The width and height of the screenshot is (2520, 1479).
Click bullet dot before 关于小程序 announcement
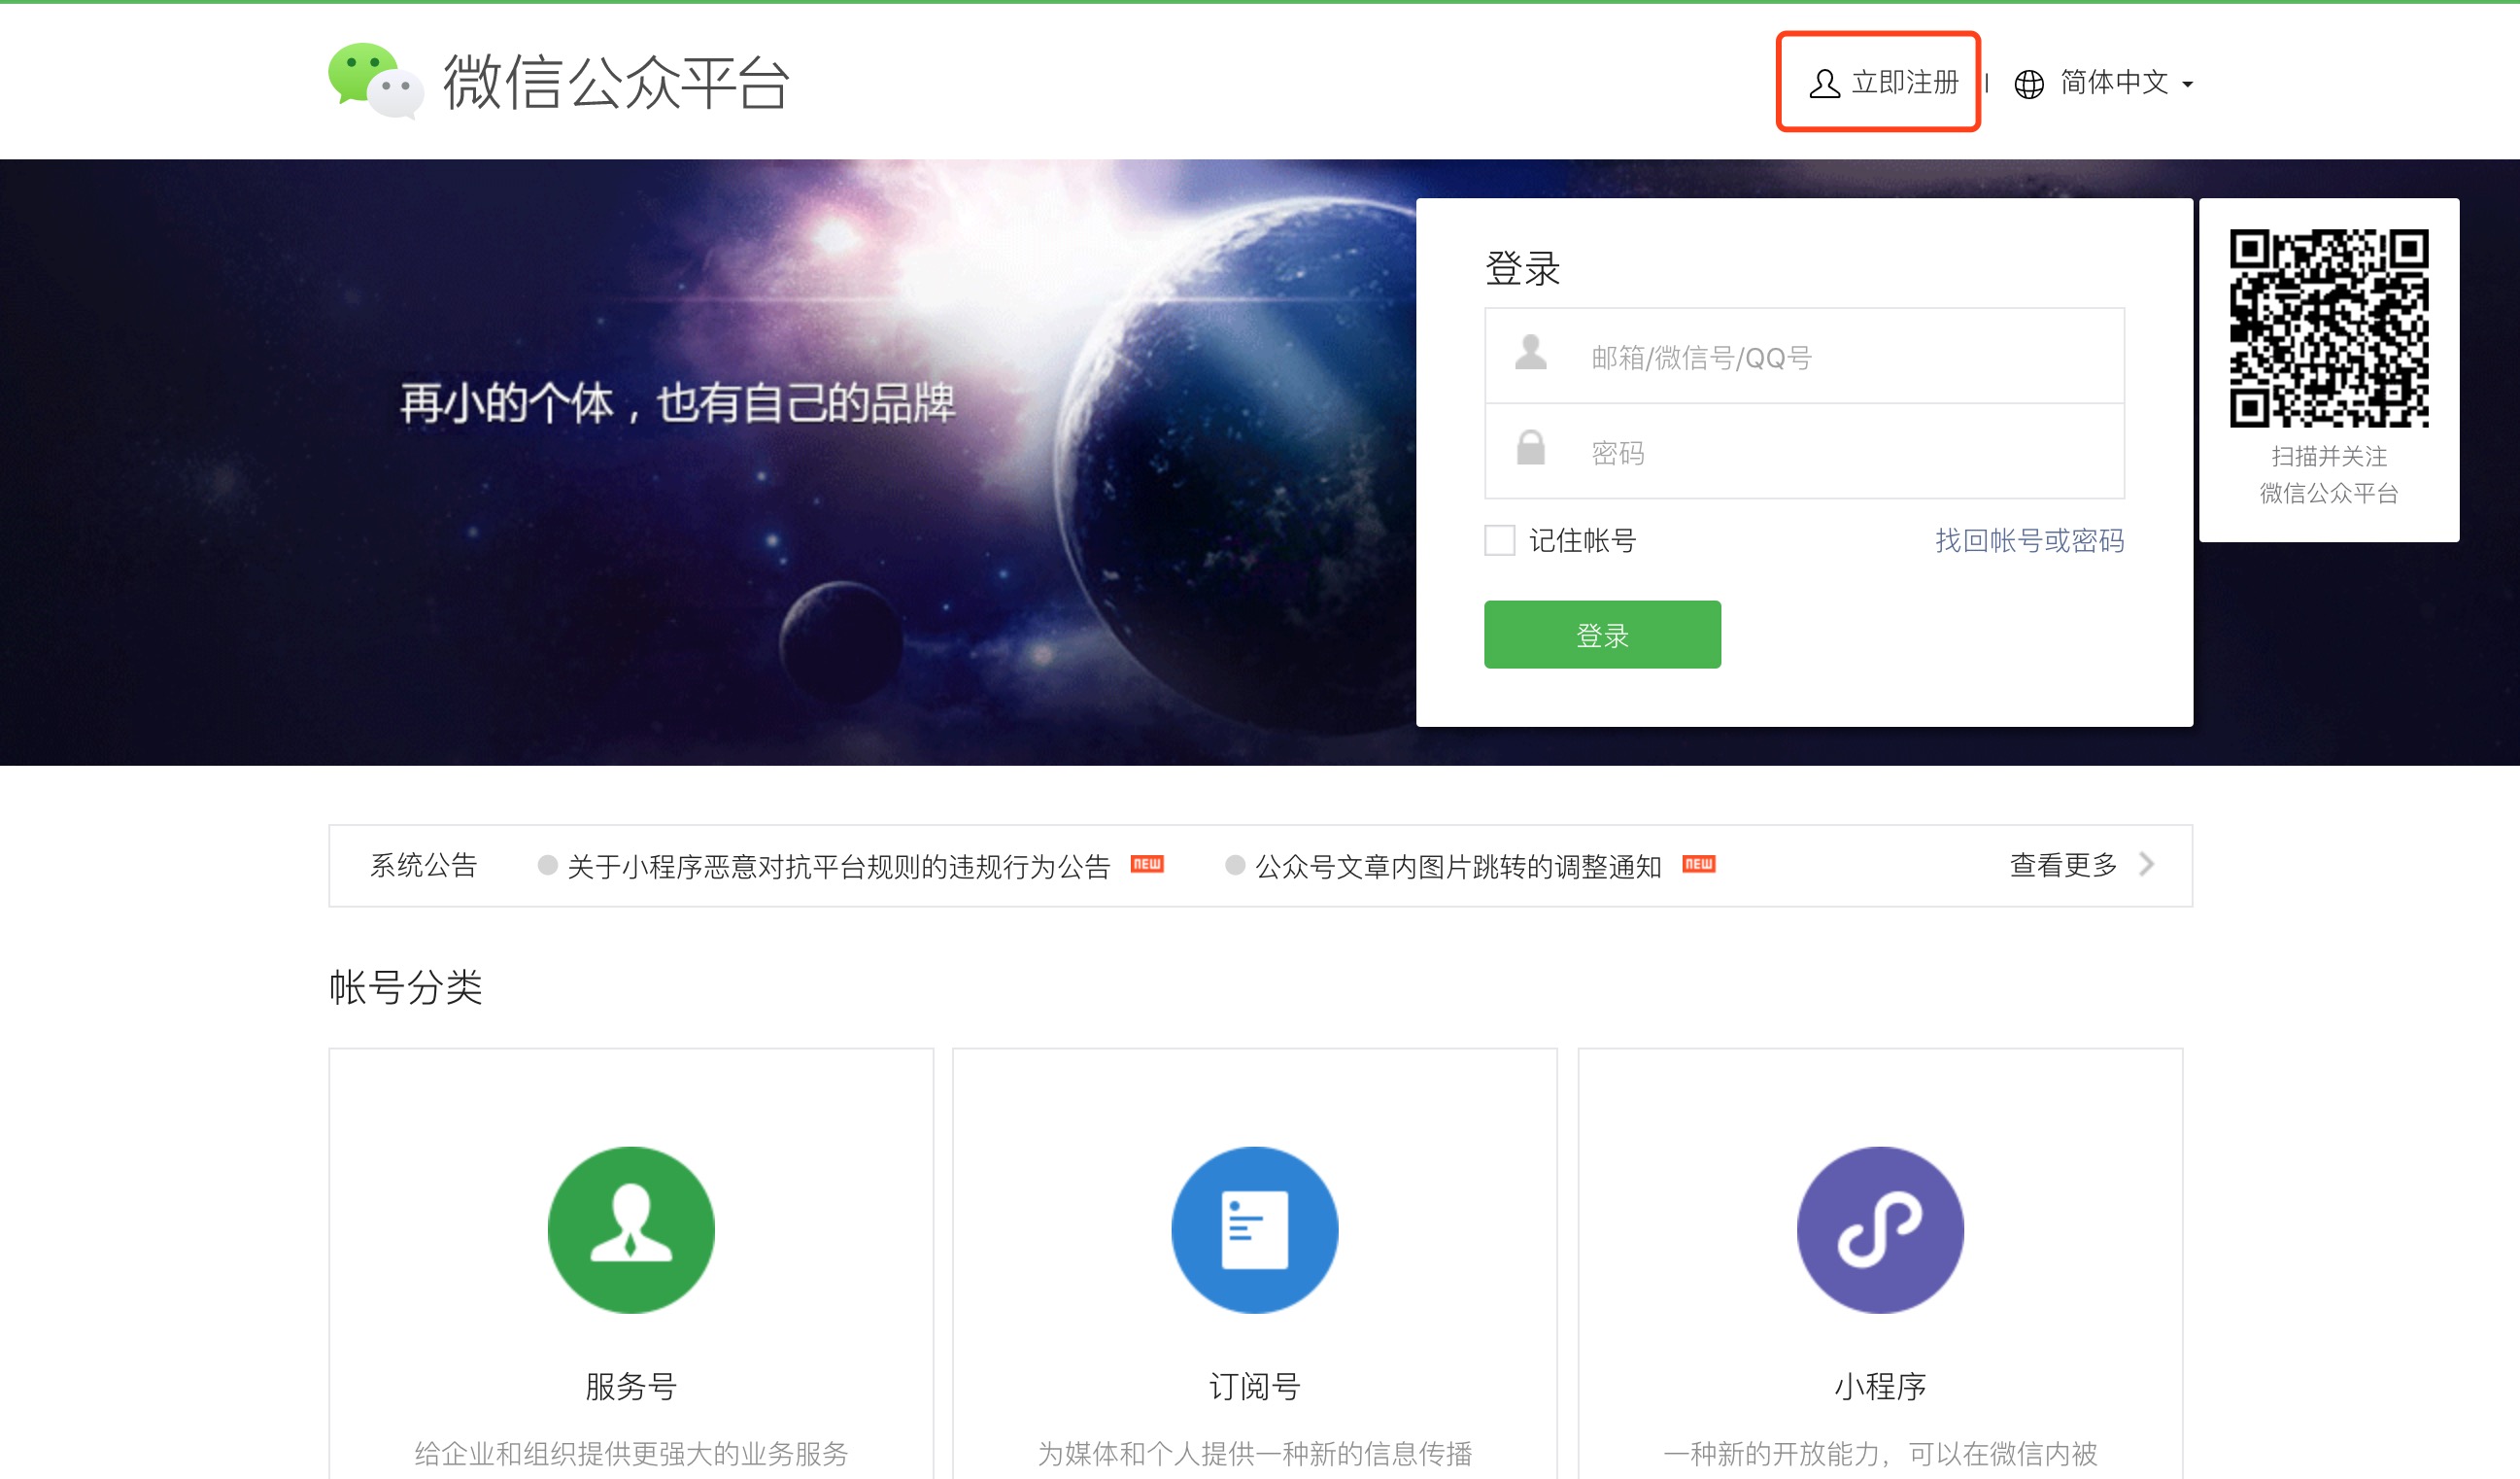click(547, 865)
